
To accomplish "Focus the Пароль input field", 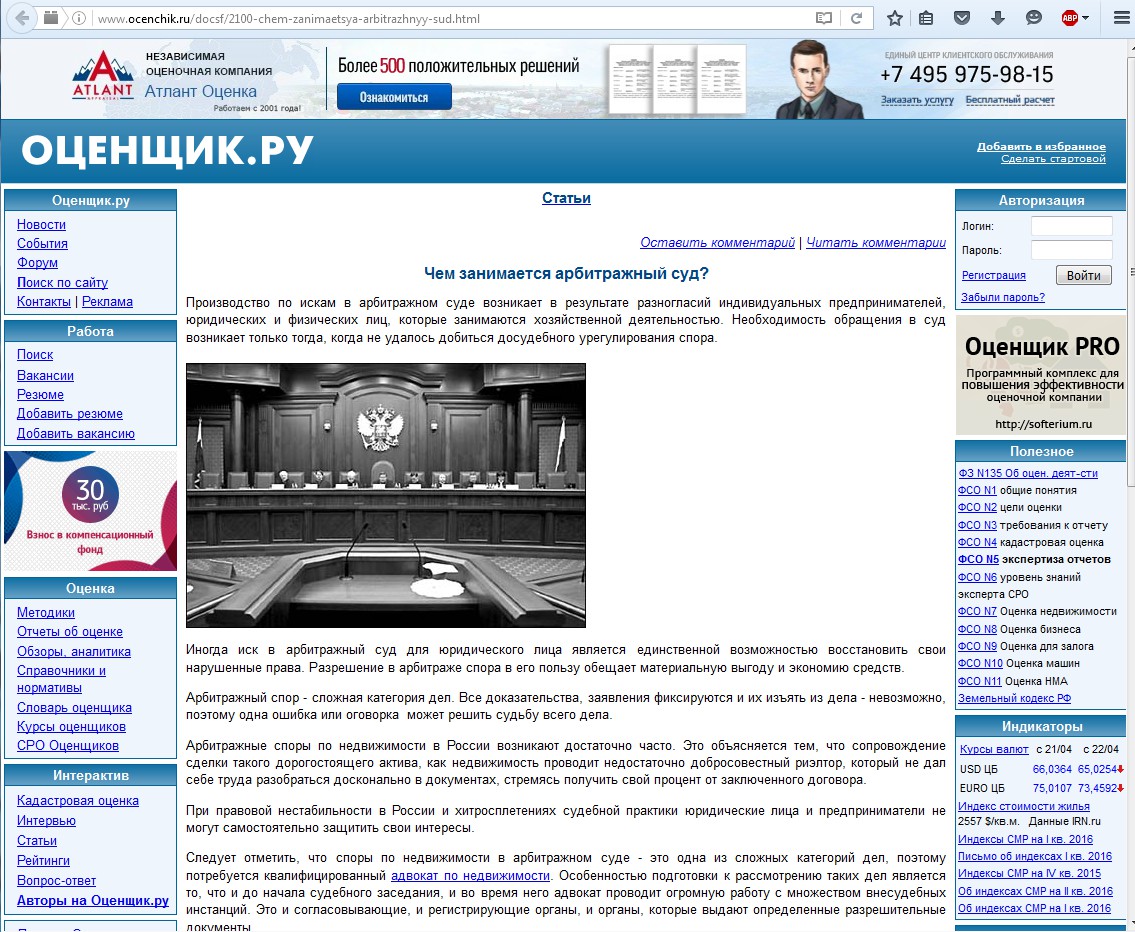I will point(1071,250).
